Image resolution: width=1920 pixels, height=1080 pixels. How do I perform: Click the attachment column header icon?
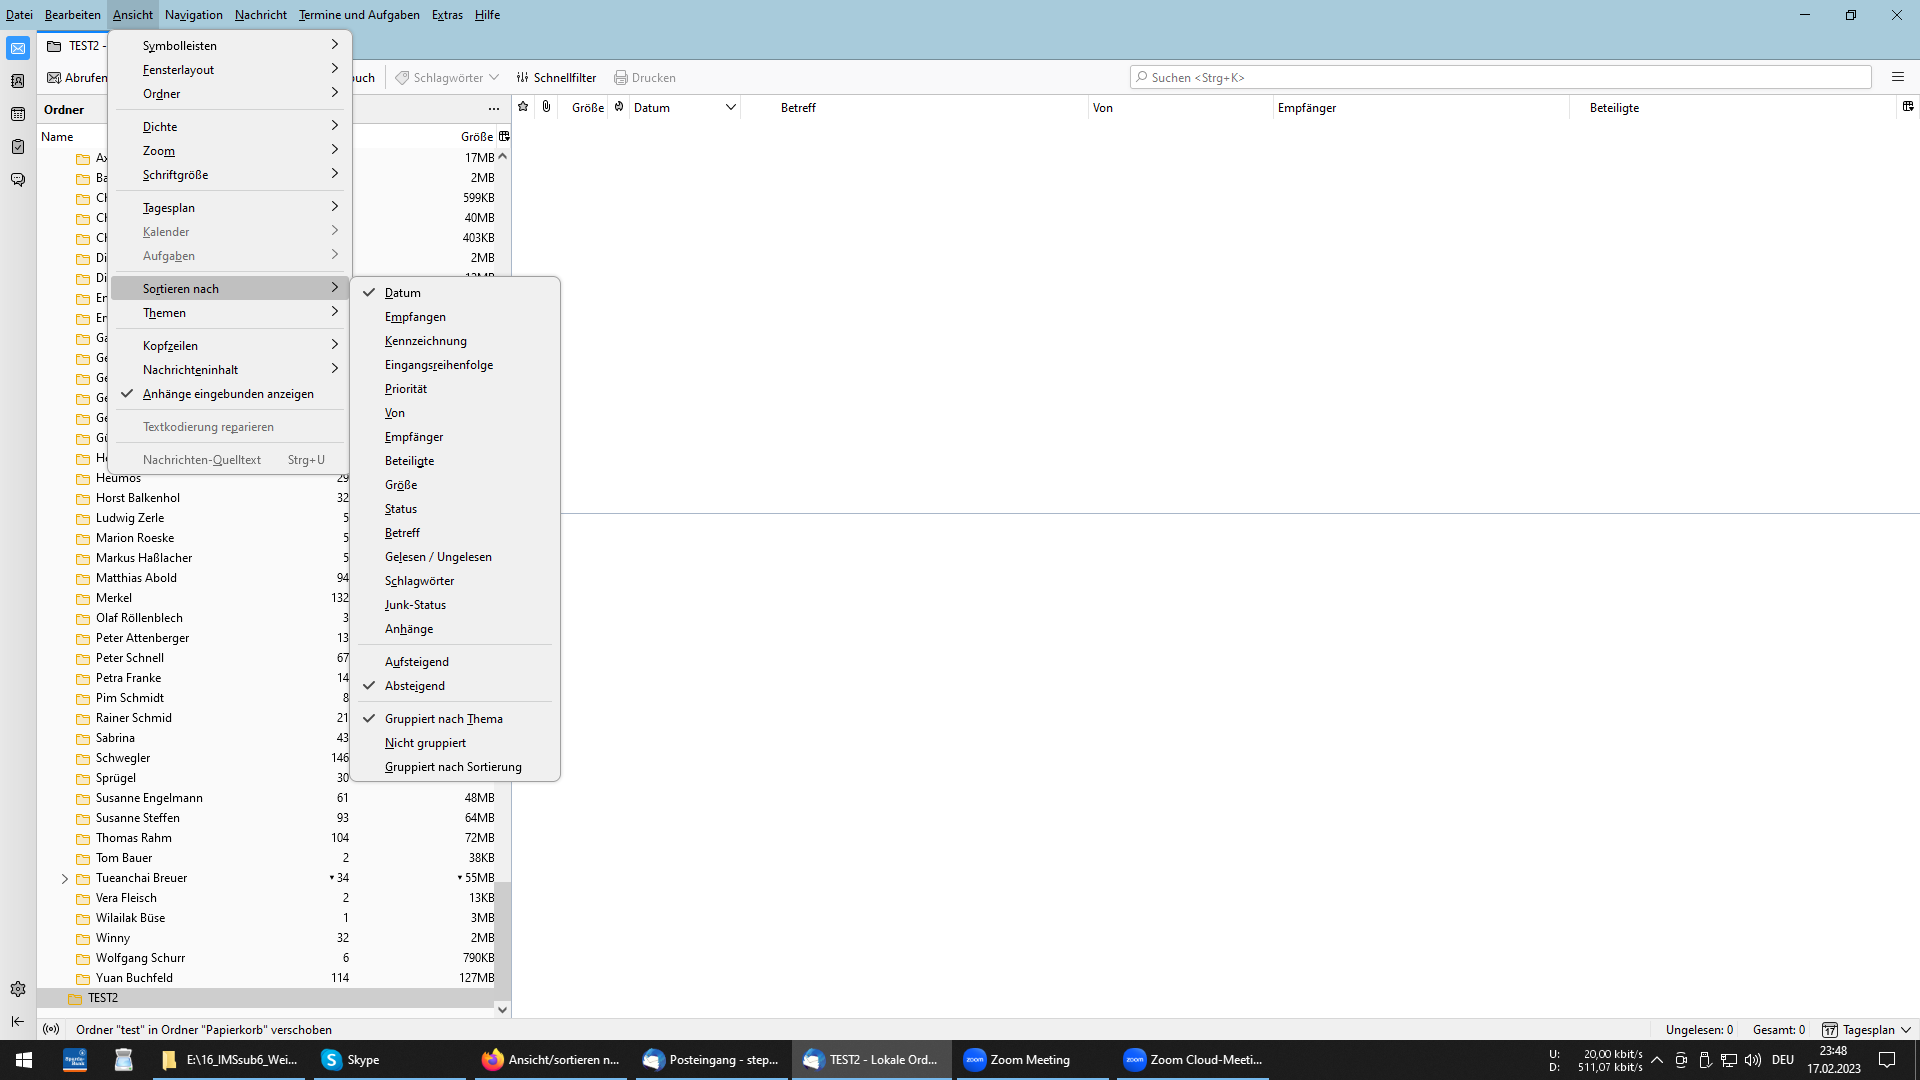[546, 107]
